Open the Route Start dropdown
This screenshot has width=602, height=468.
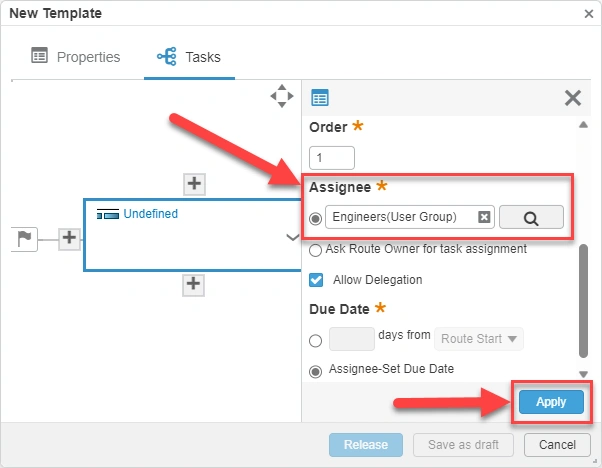pos(482,339)
